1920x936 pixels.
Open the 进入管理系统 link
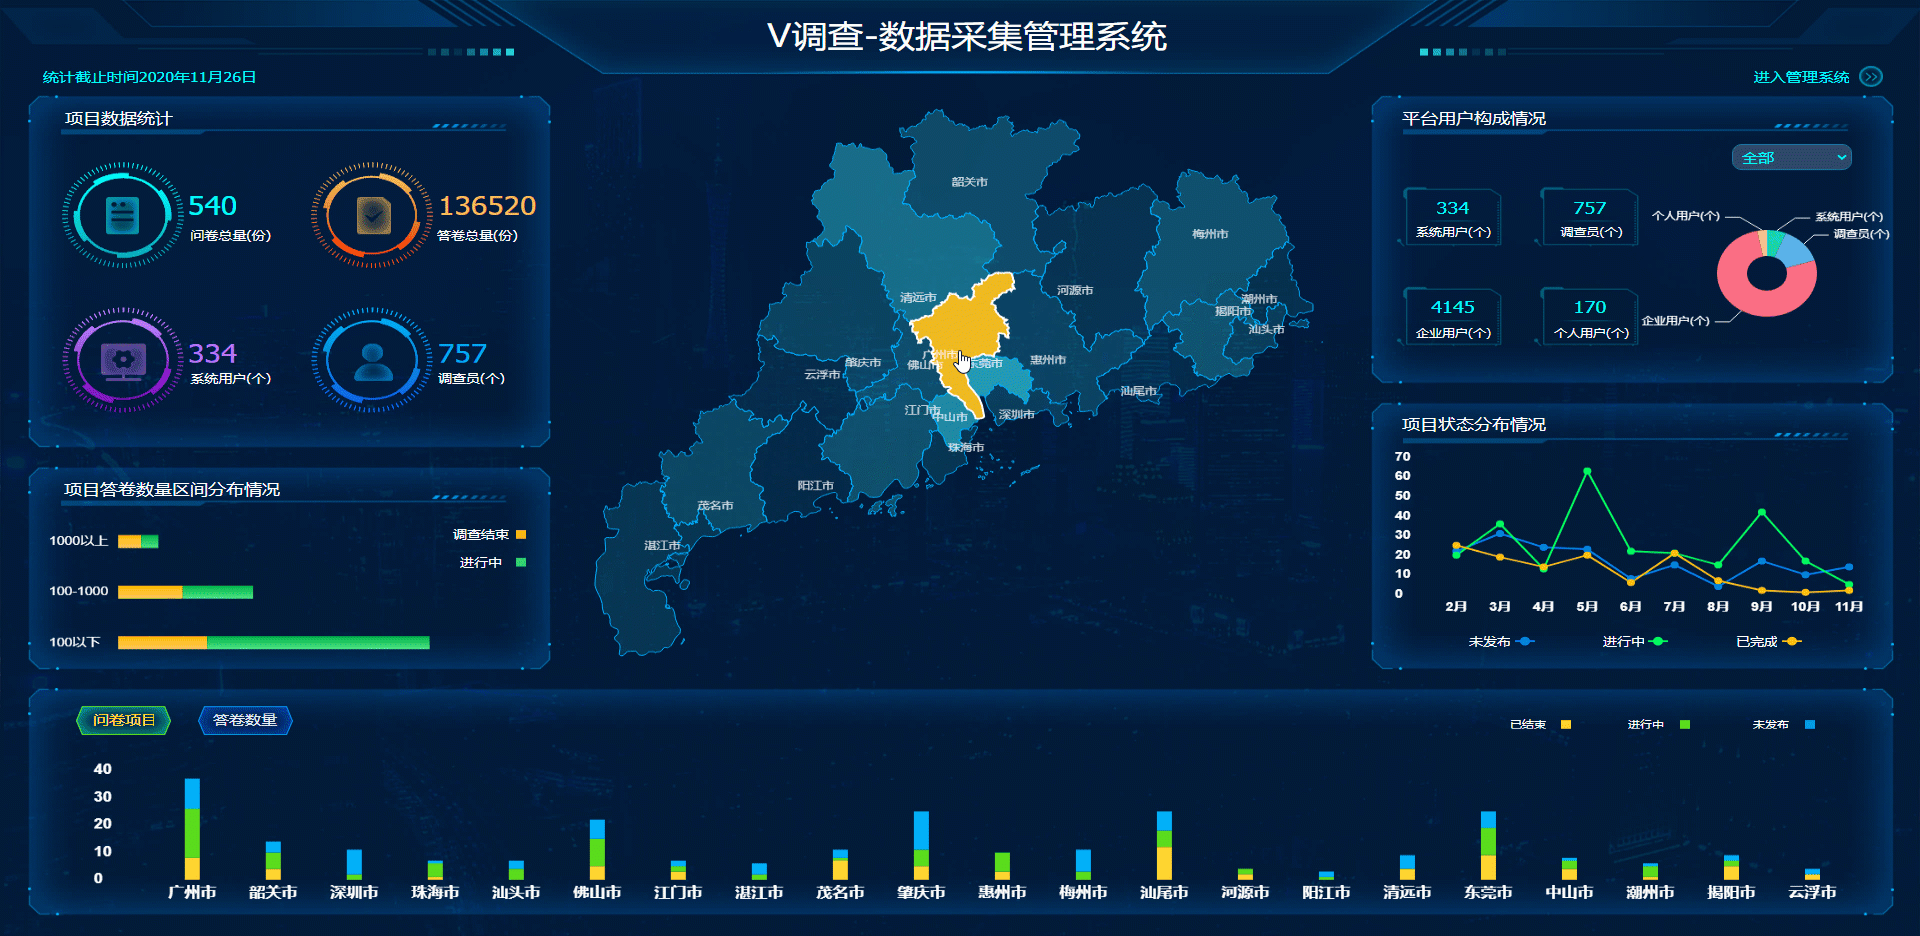pyautogui.click(x=1801, y=77)
